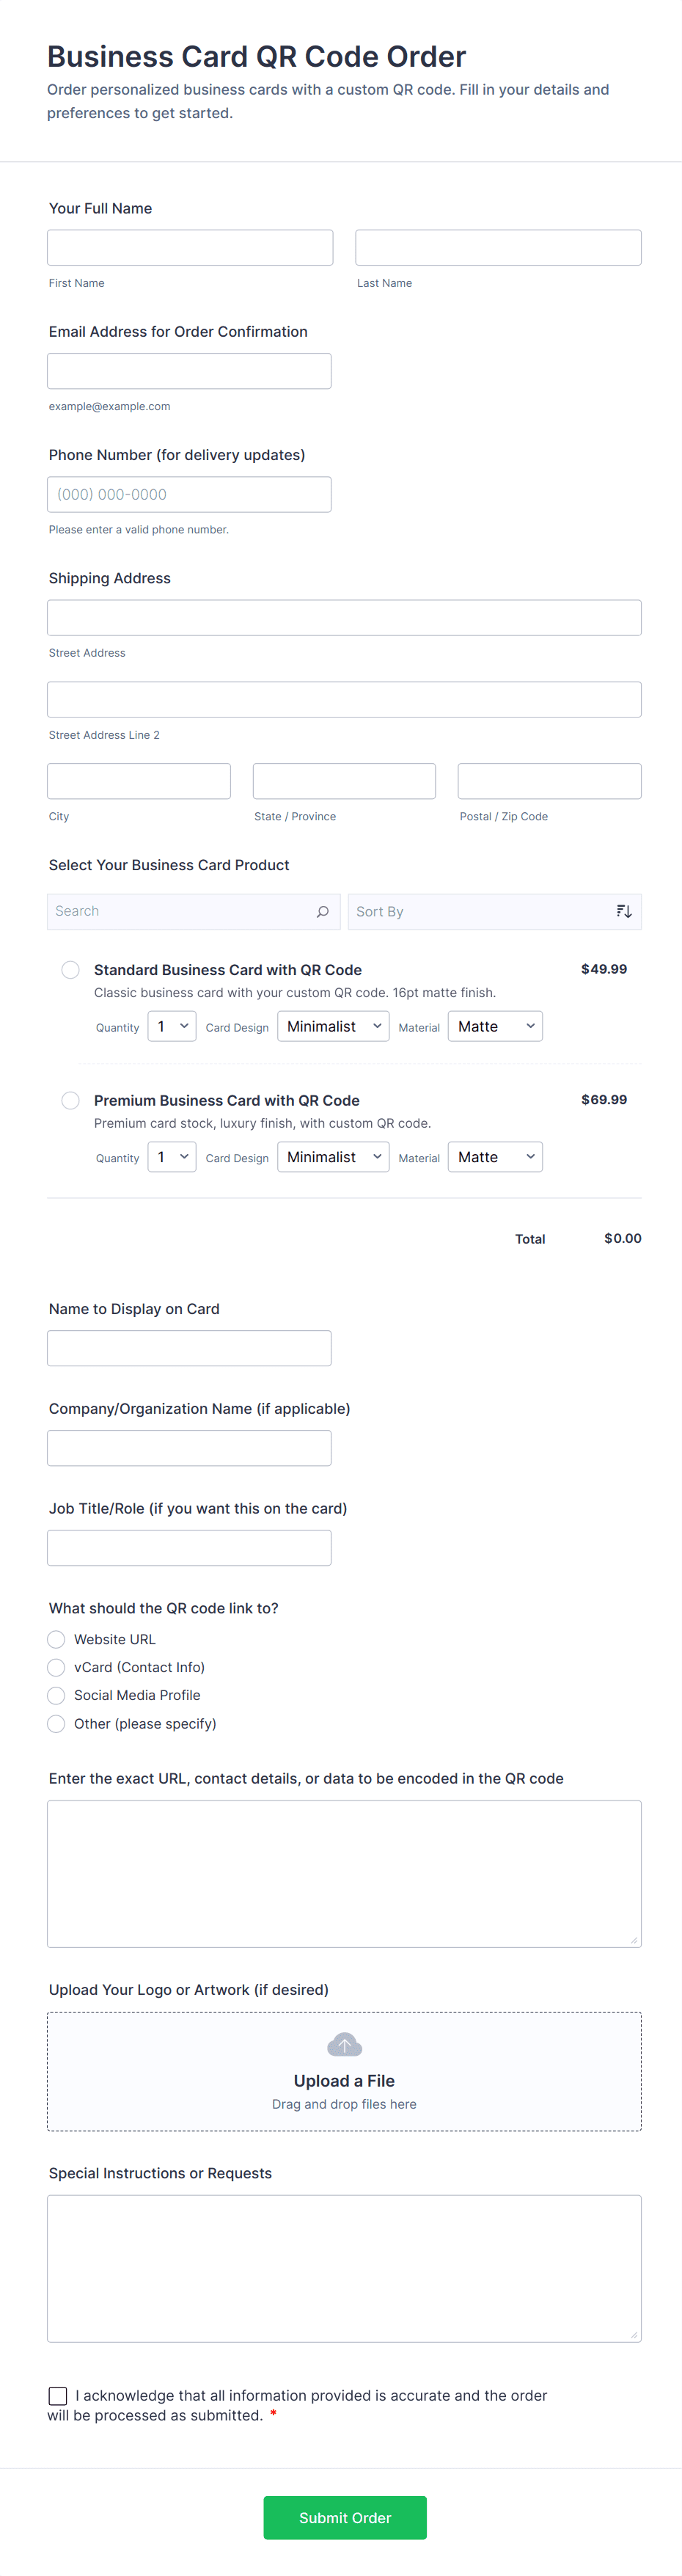Screen dimensions: 682x2576
Task: Open Quantity dropdown for Standard card
Action: [172, 1027]
